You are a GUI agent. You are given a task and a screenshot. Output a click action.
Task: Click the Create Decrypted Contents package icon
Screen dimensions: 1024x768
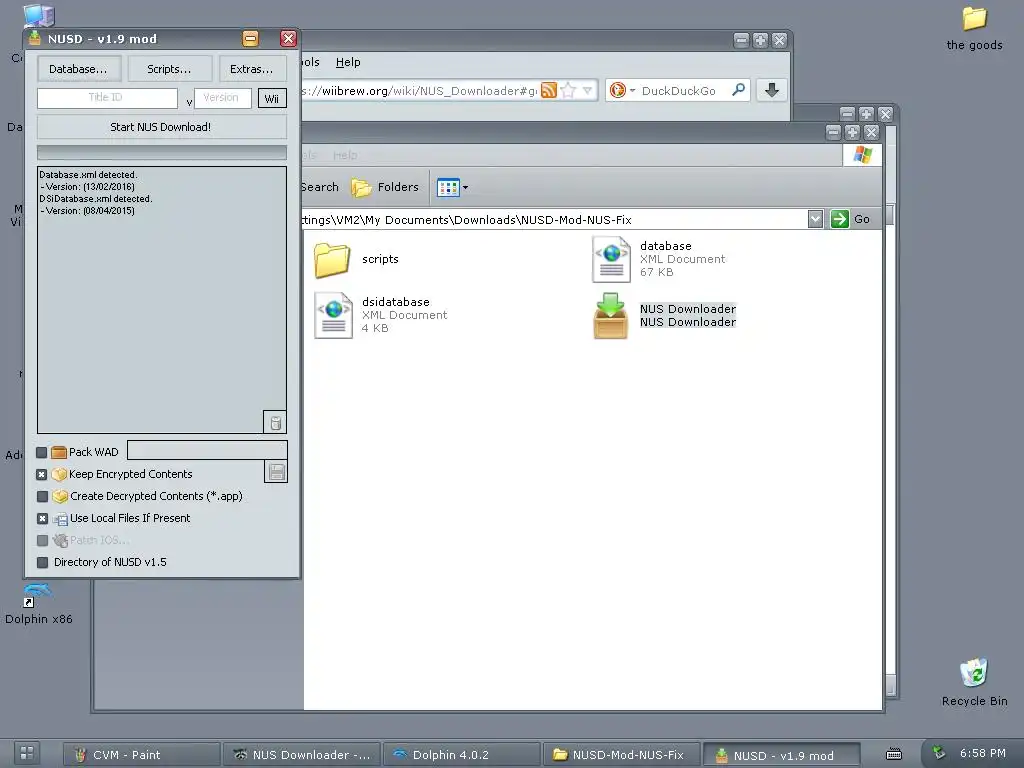click(x=60, y=496)
